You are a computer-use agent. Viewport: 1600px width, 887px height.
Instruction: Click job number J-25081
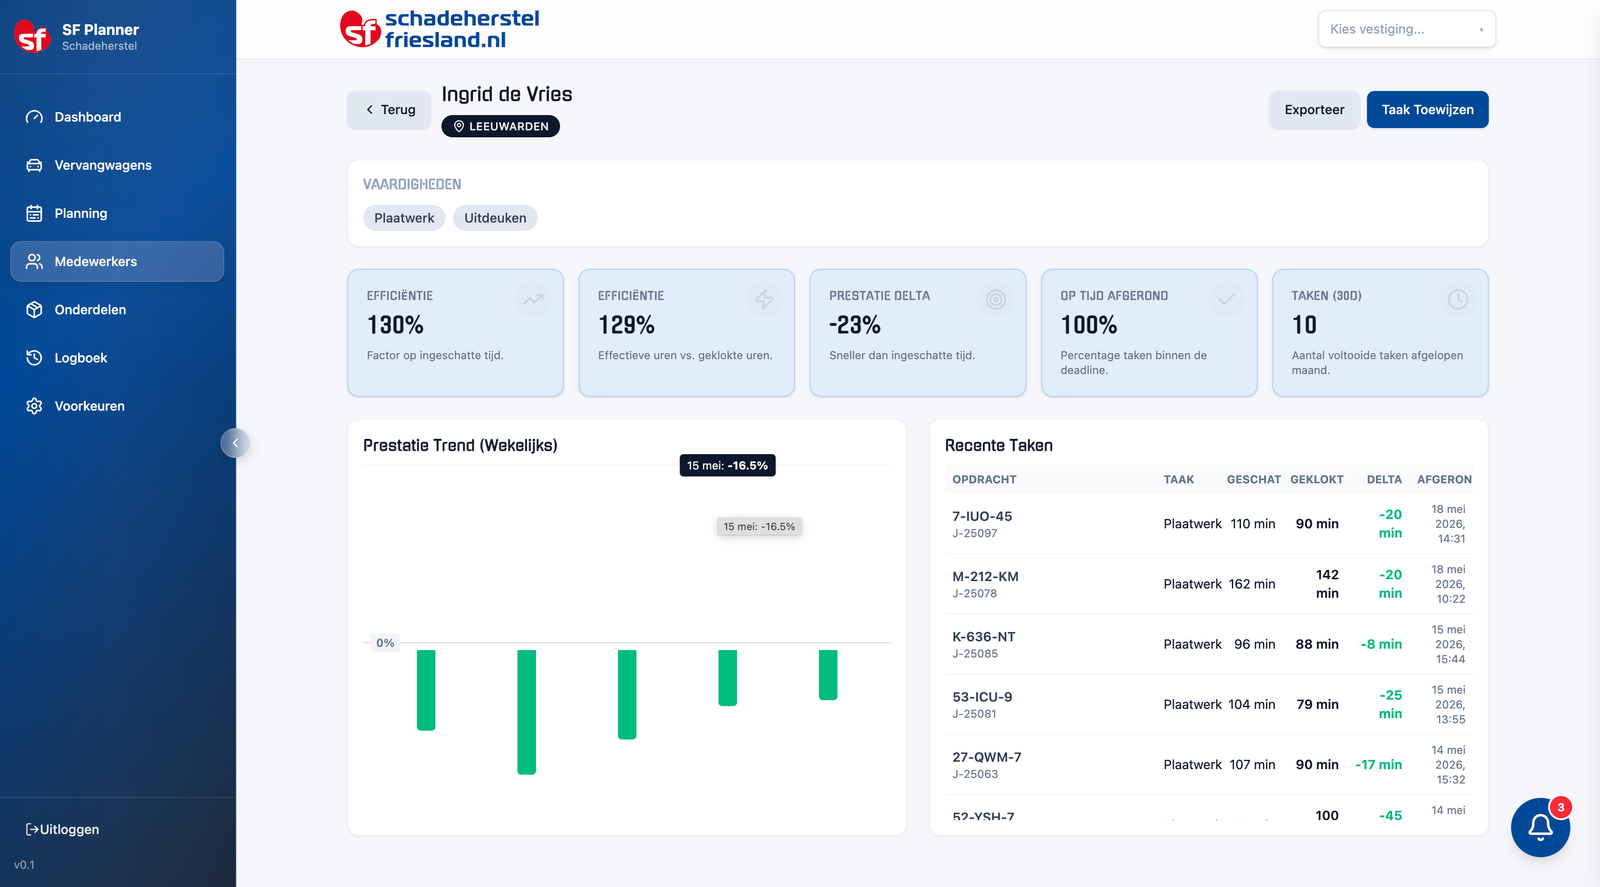(x=974, y=714)
